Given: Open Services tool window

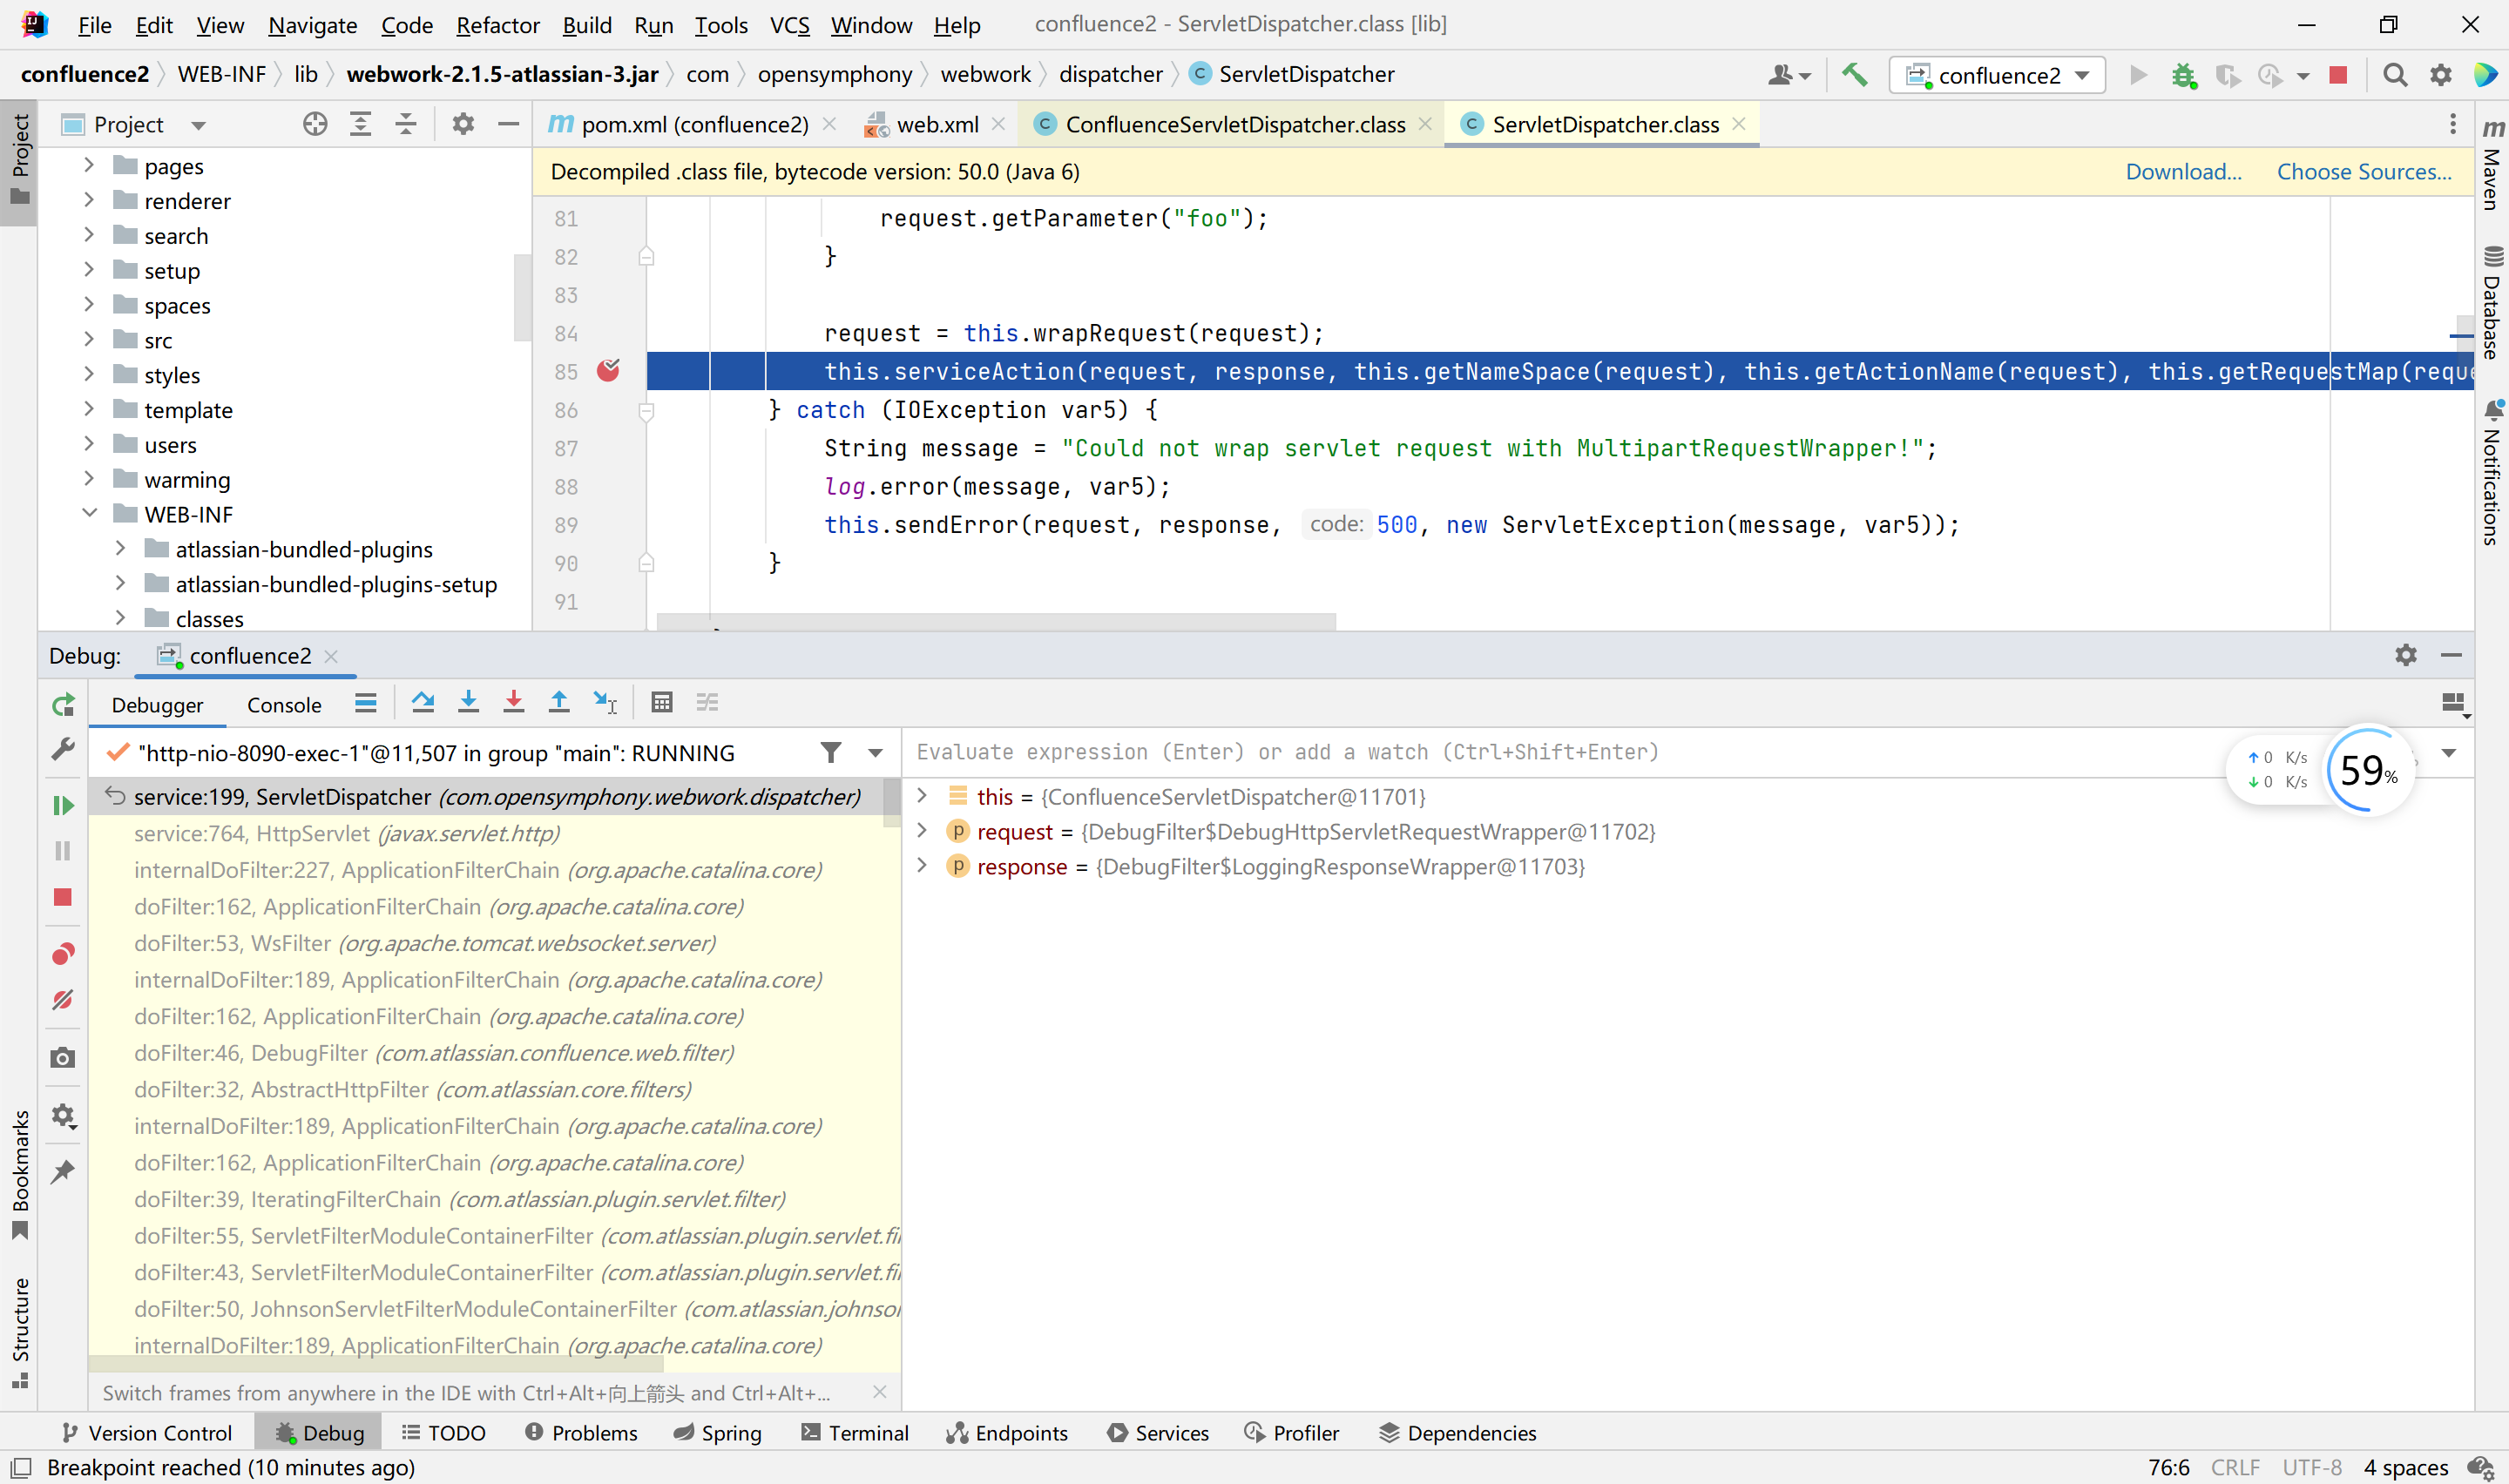Looking at the screenshot, I should (x=1158, y=1432).
